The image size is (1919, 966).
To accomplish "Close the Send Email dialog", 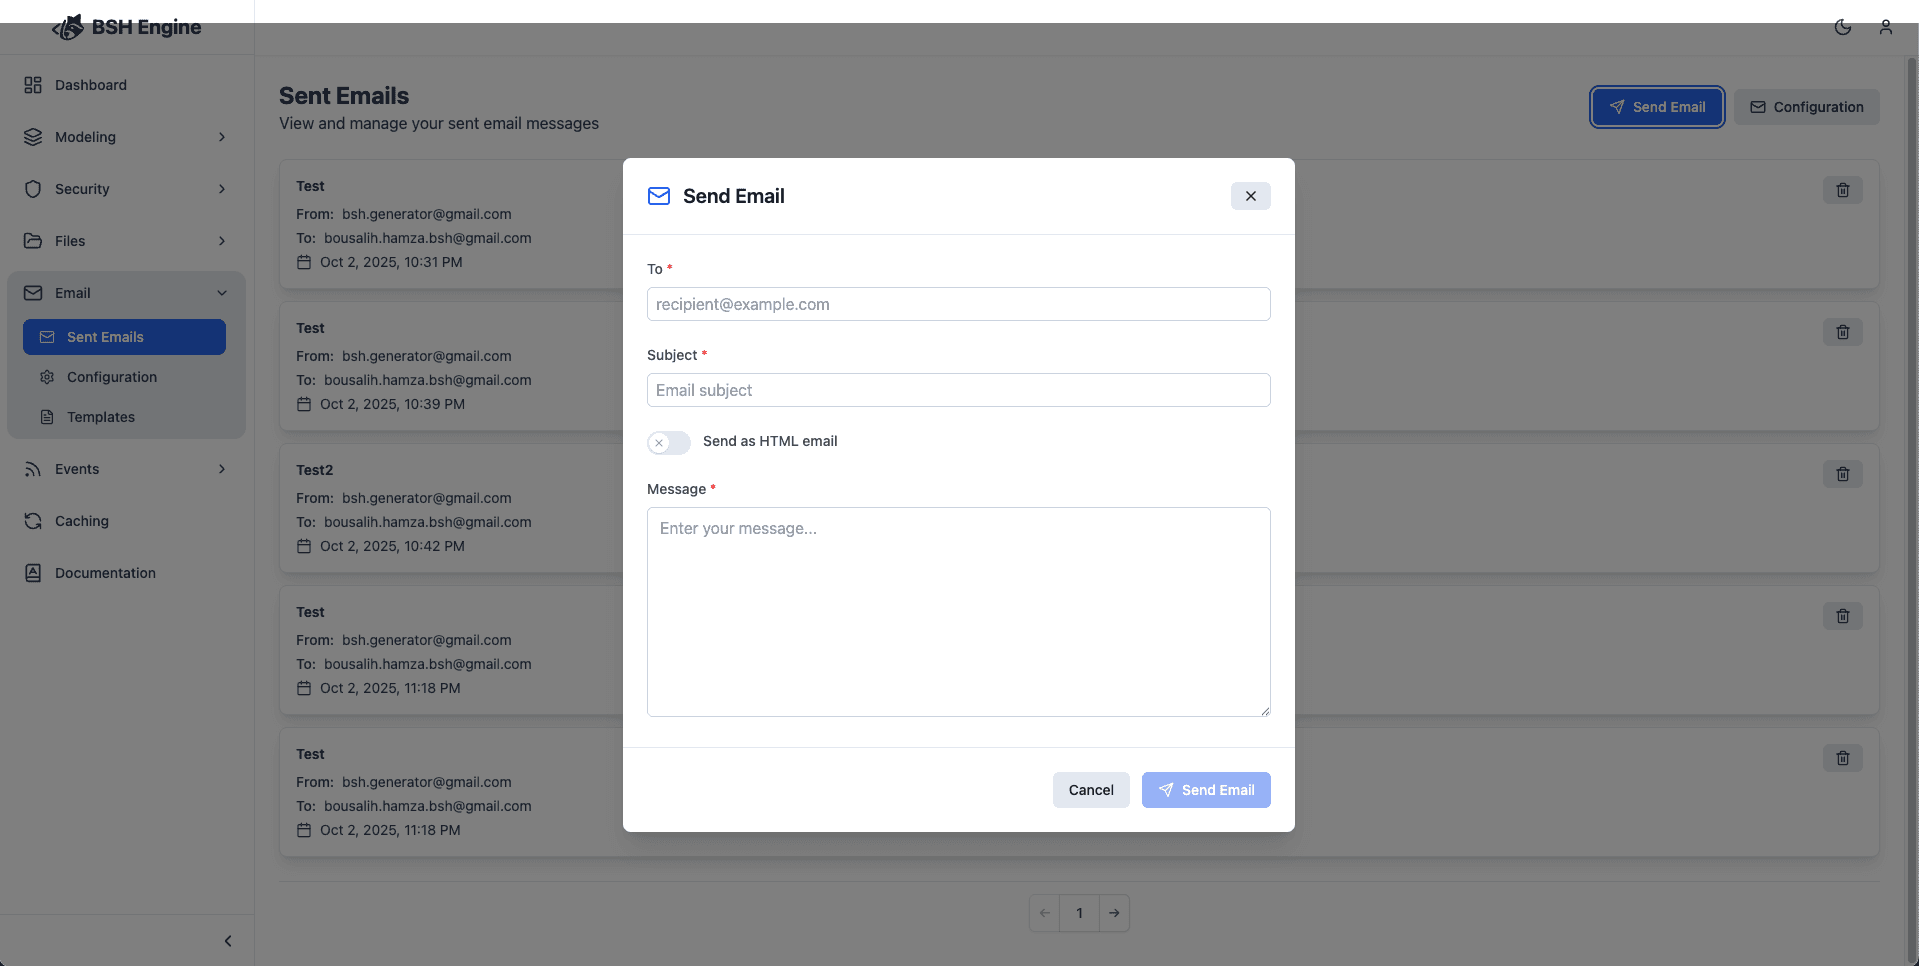I will 1250,196.
